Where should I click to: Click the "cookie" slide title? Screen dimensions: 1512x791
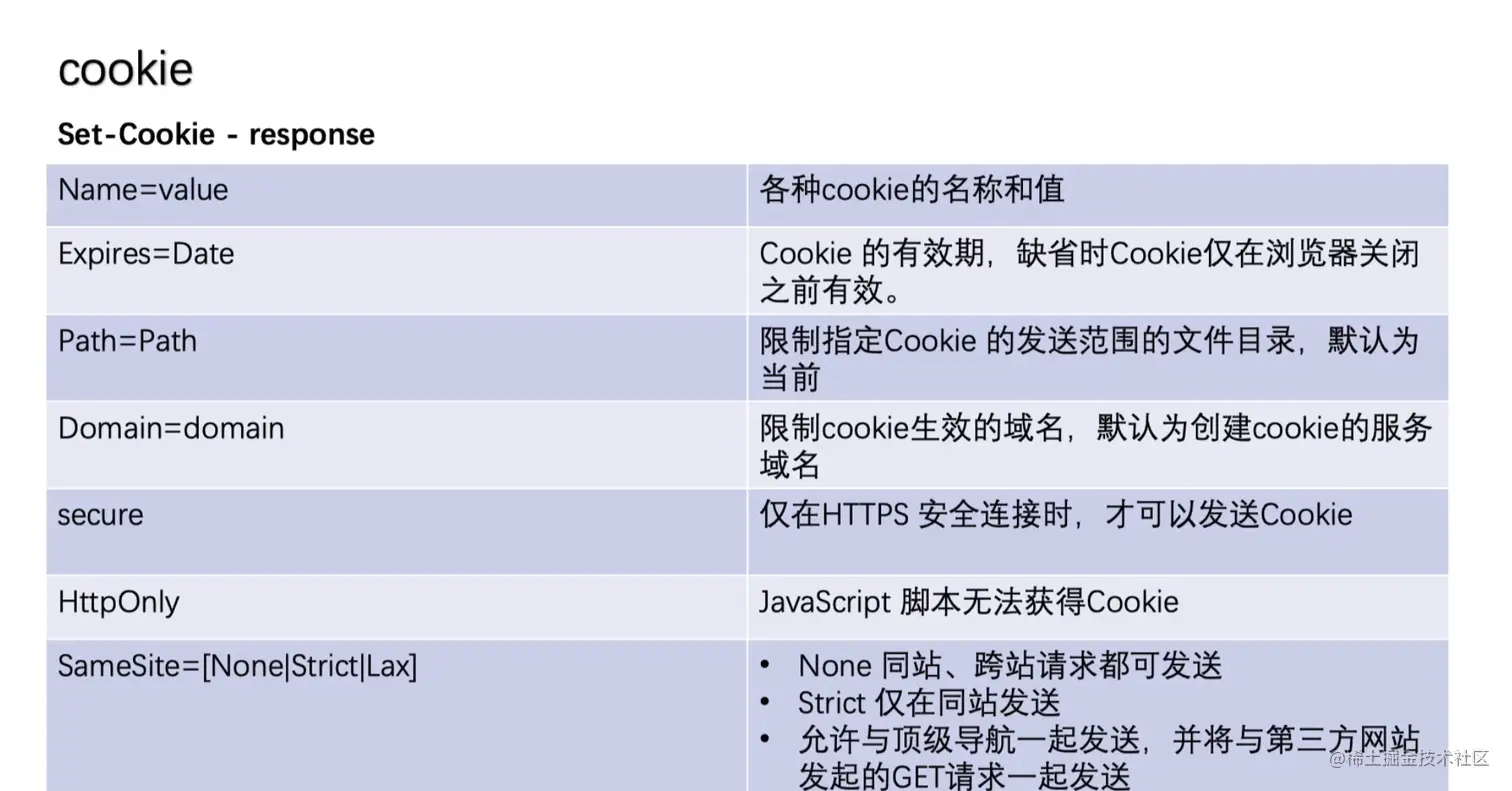[125, 67]
